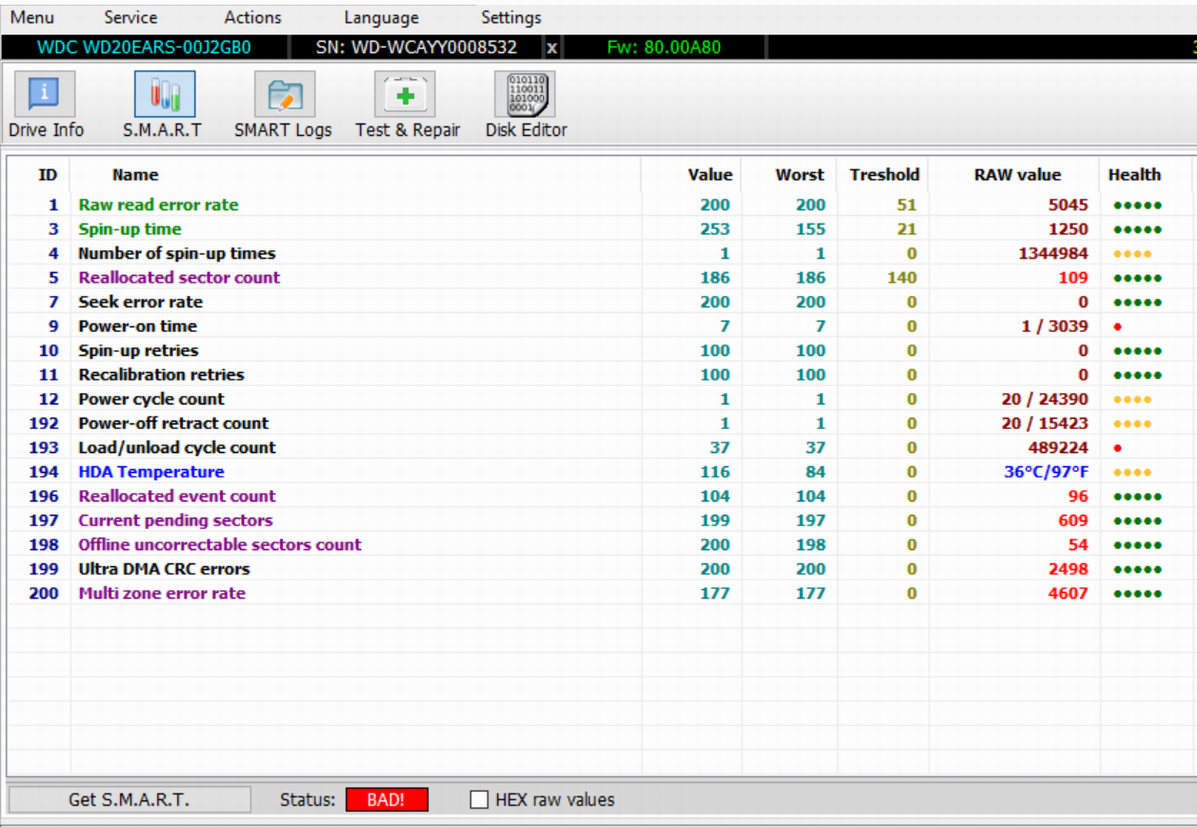Click threshold value 51
This screenshot has height=827, width=1197.
click(x=907, y=205)
